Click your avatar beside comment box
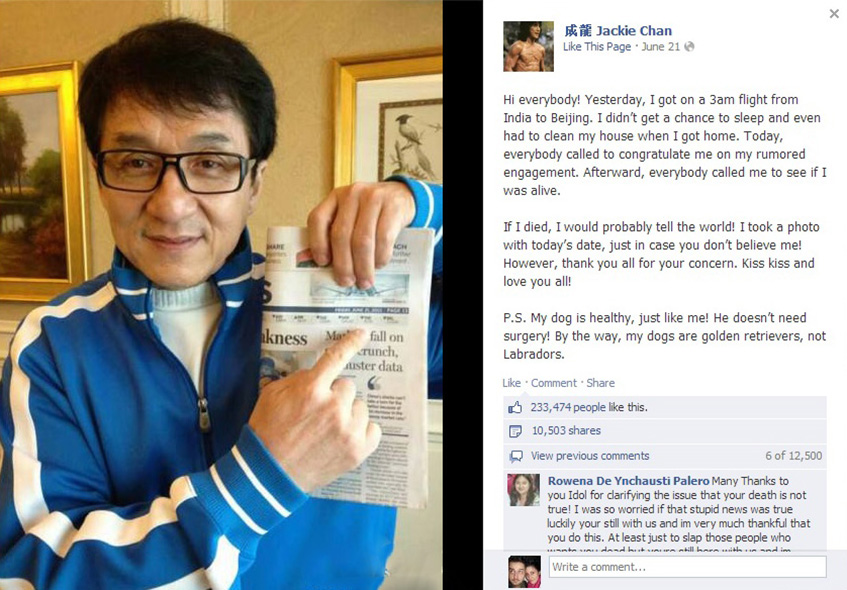Image resolution: width=847 pixels, height=590 pixels. click(x=524, y=572)
